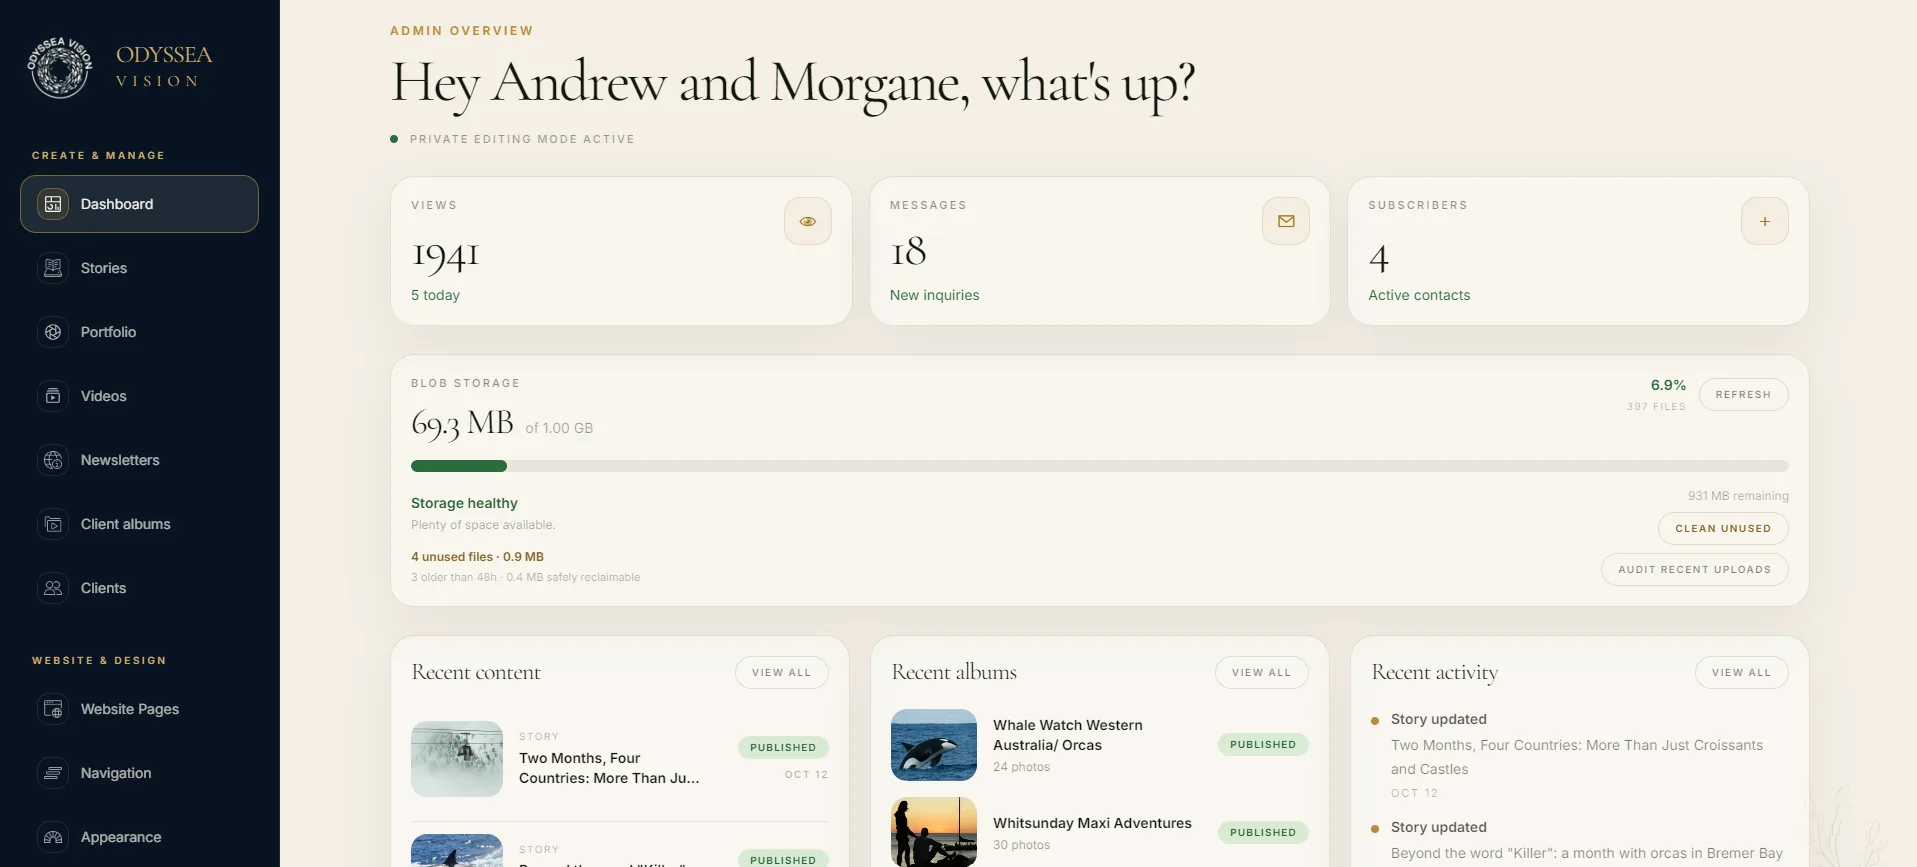Click the Client albums folder icon
Screen dimensions: 1917x867
(54, 524)
